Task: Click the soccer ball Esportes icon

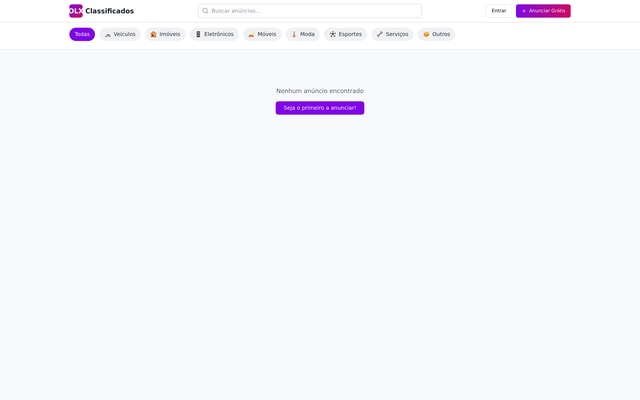Action: [333, 34]
